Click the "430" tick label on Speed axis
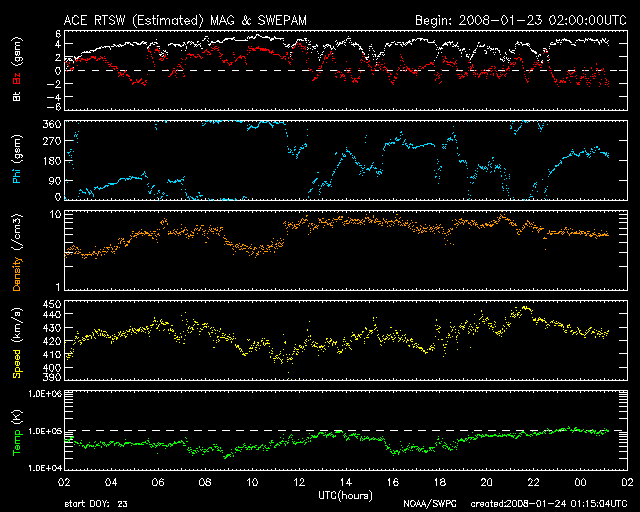This screenshot has height=512, width=640. [x=51, y=328]
